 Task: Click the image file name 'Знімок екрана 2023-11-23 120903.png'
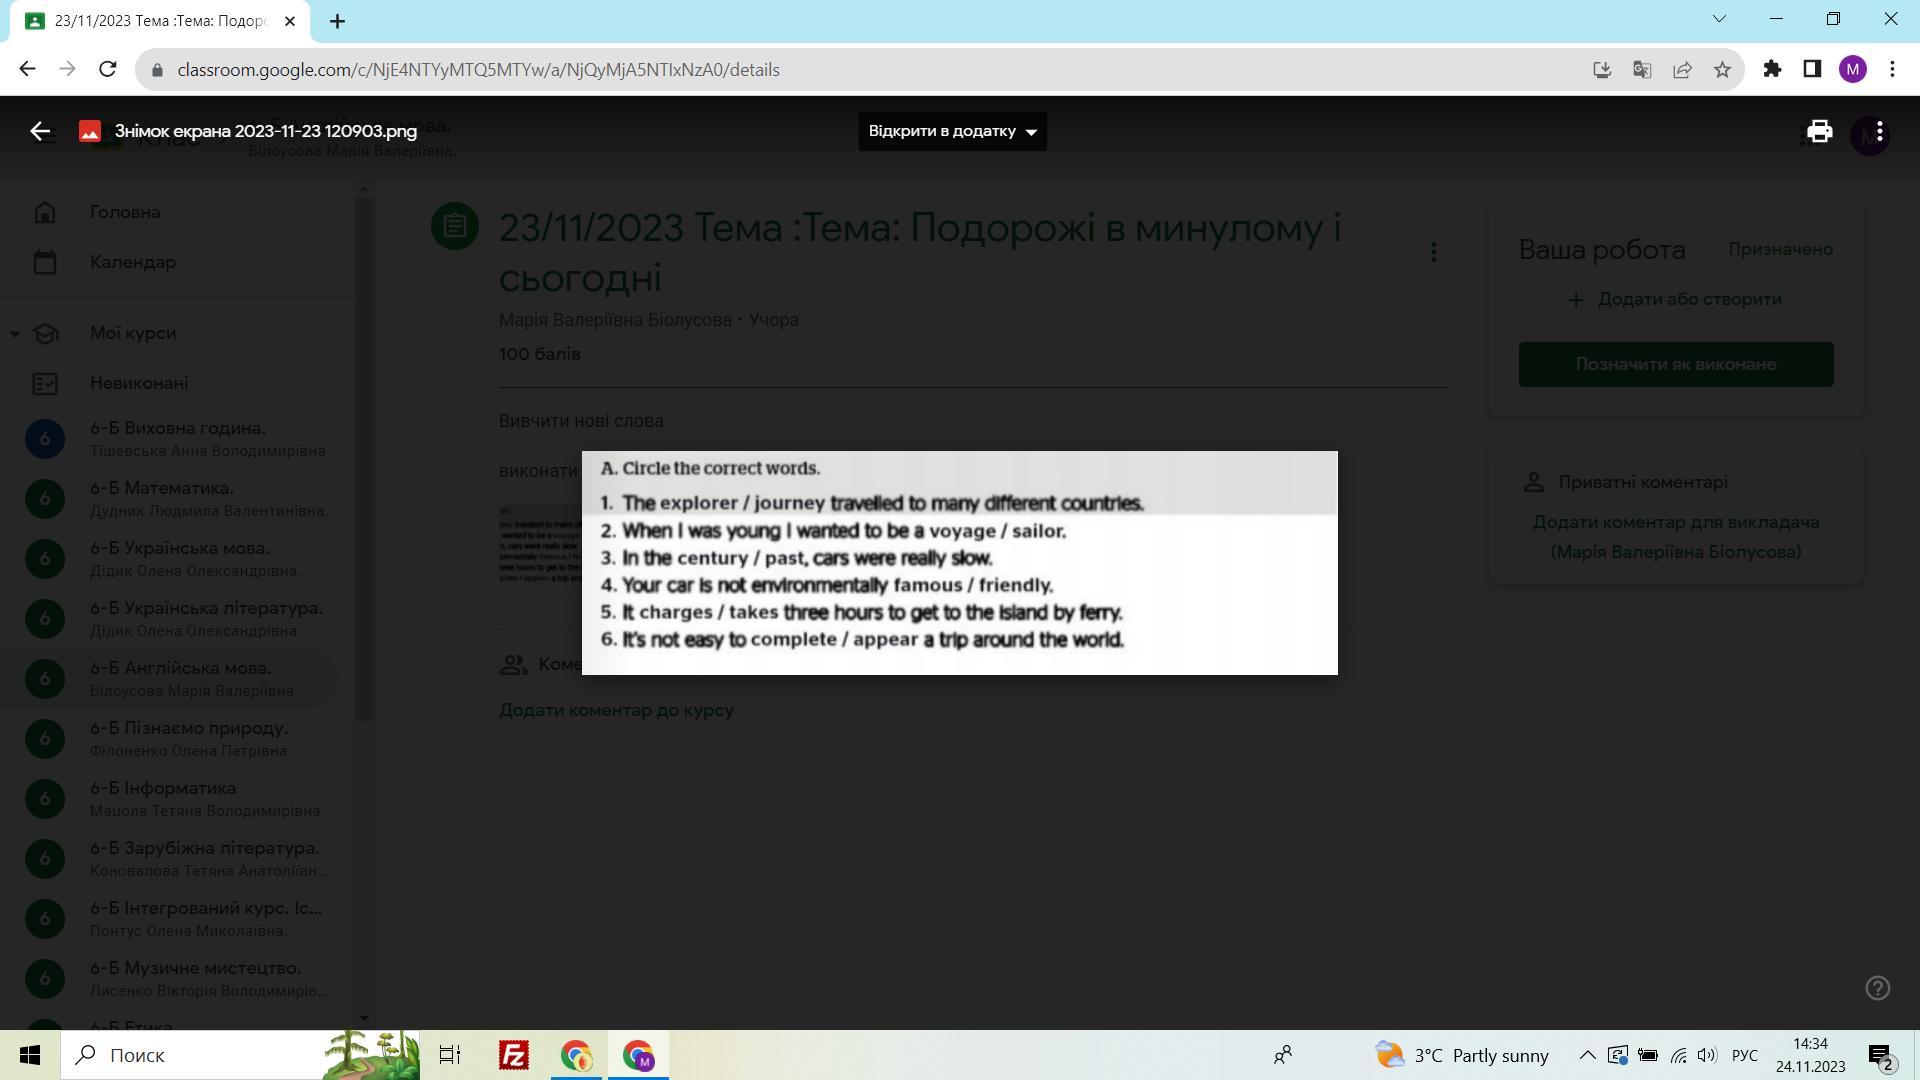pos(266,131)
